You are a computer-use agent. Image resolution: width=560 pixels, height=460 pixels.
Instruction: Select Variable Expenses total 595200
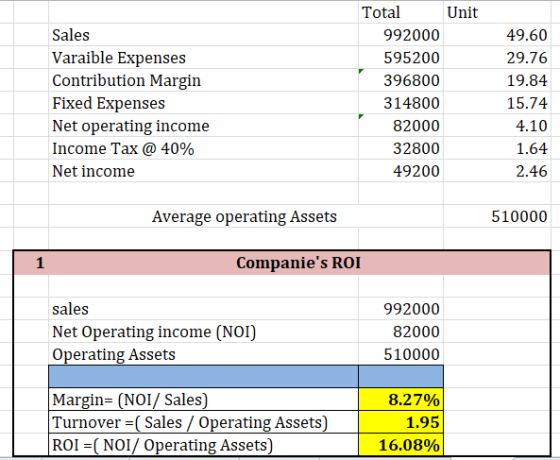(401, 58)
